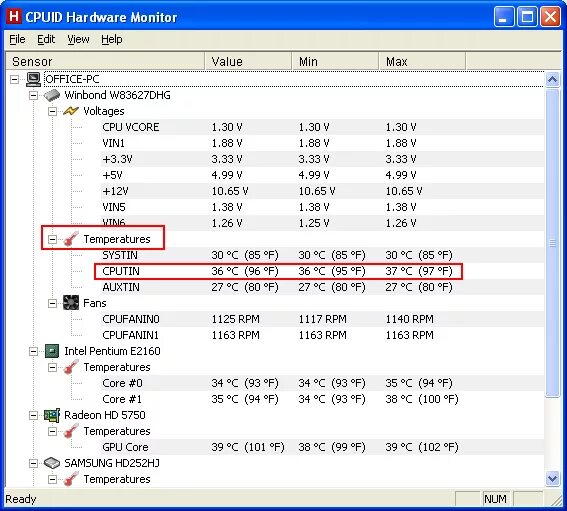Image resolution: width=567 pixels, height=511 pixels.
Task: Collapse the Voltages group
Action: pos(52,111)
